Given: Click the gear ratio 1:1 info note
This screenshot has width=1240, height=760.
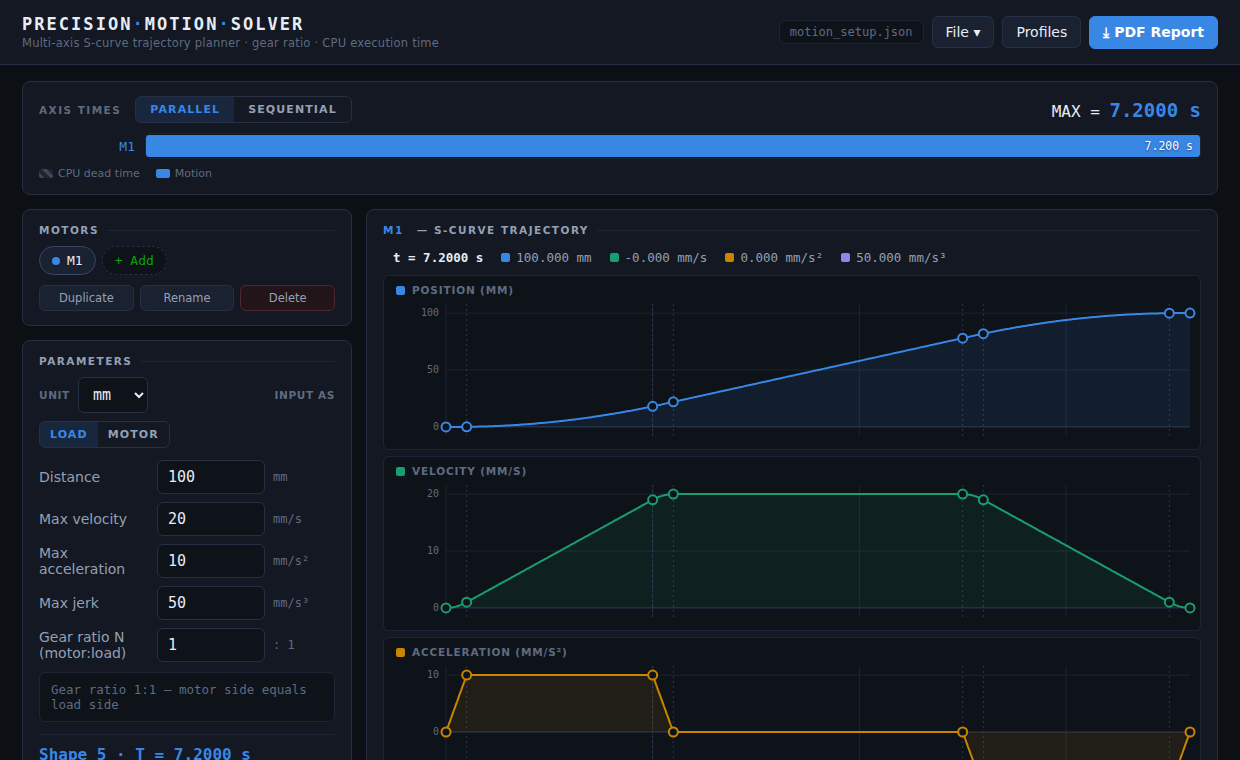Looking at the screenshot, I should pos(187,697).
